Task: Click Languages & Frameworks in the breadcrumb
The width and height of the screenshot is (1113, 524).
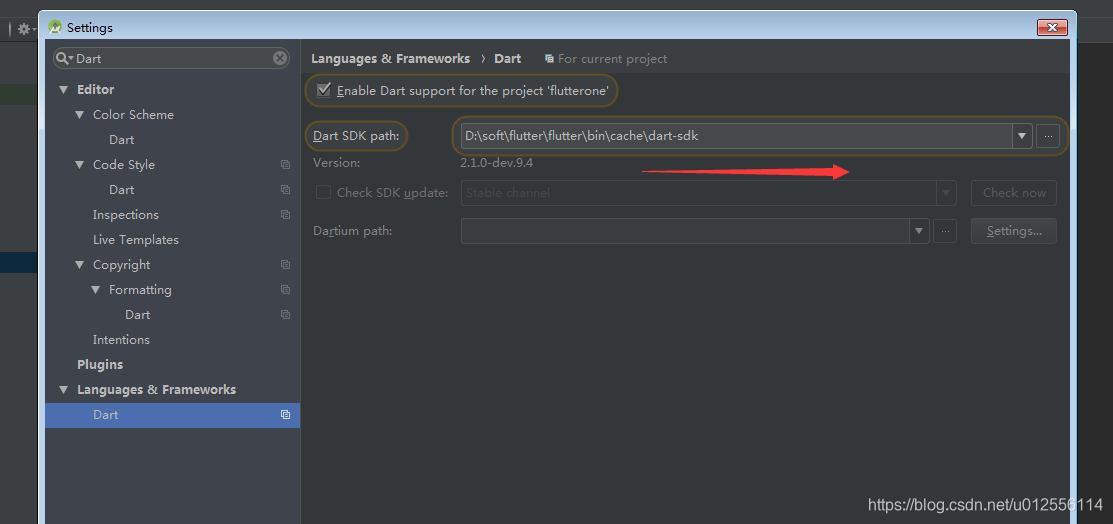Action: tap(390, 59)
